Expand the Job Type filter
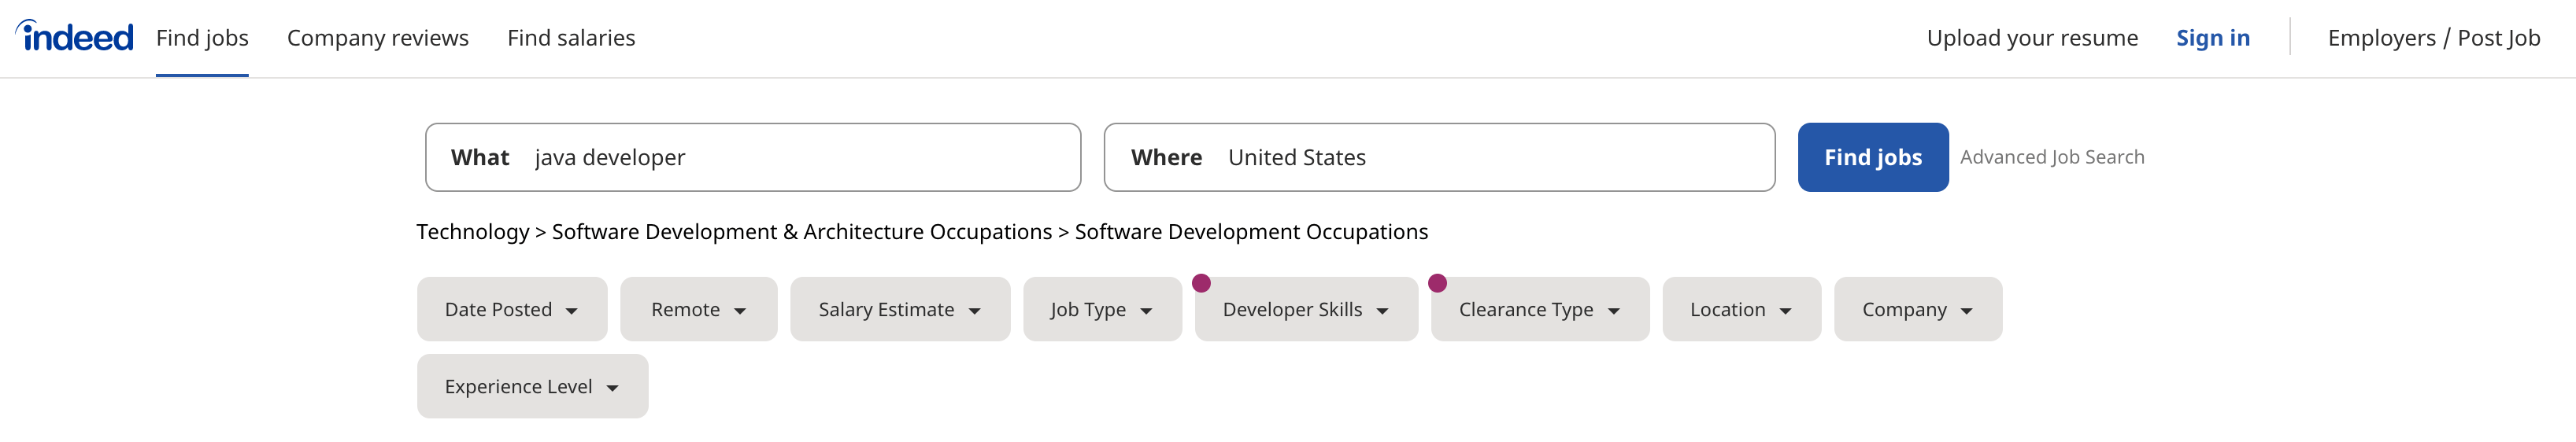The image size is (2576, 442). coord(1102,310)
